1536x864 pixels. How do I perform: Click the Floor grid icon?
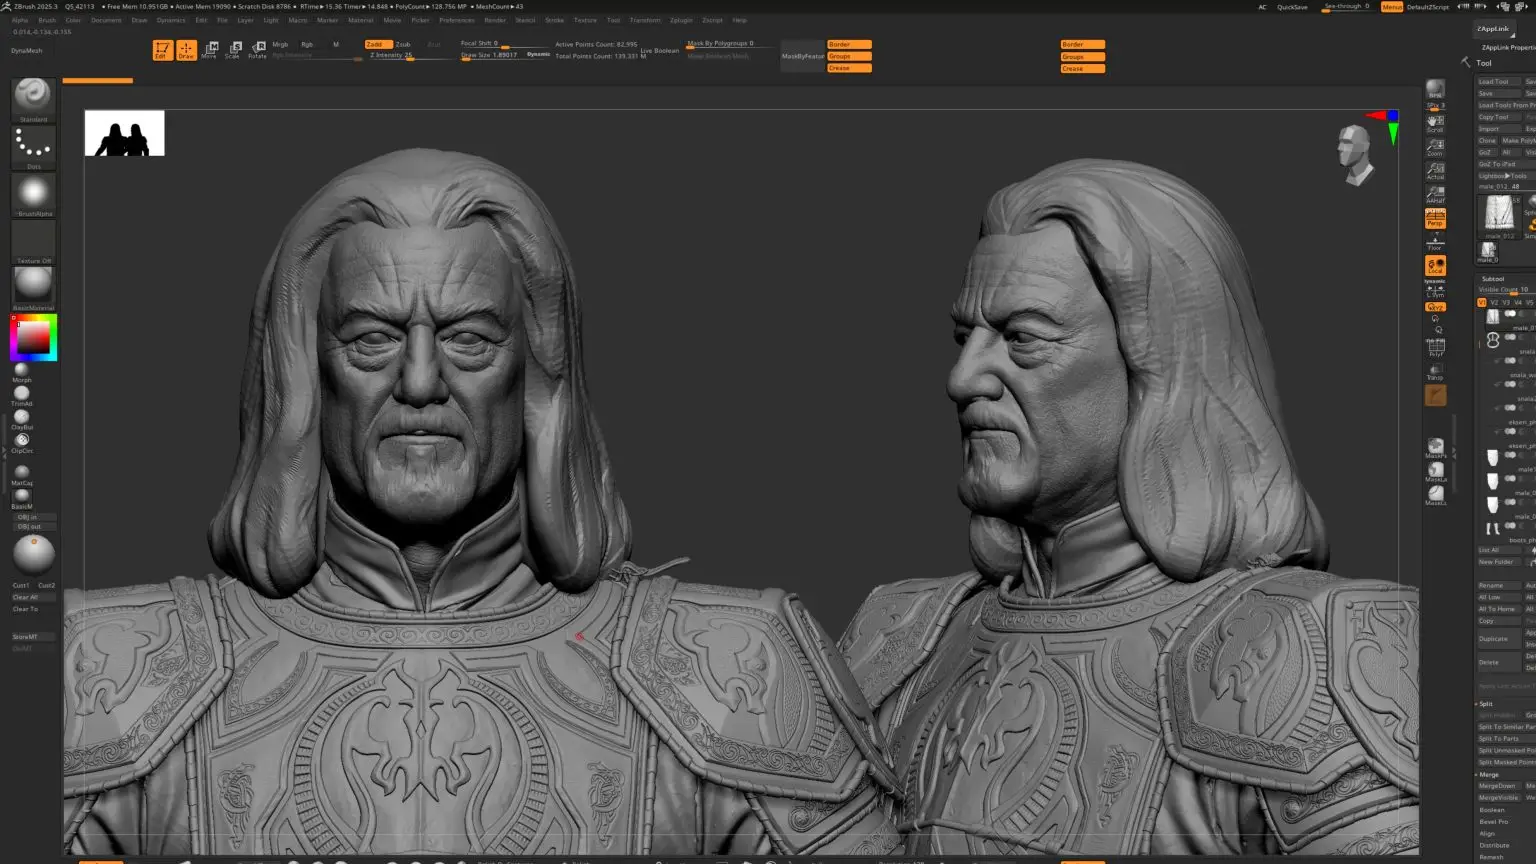(x=1435, y=242)
